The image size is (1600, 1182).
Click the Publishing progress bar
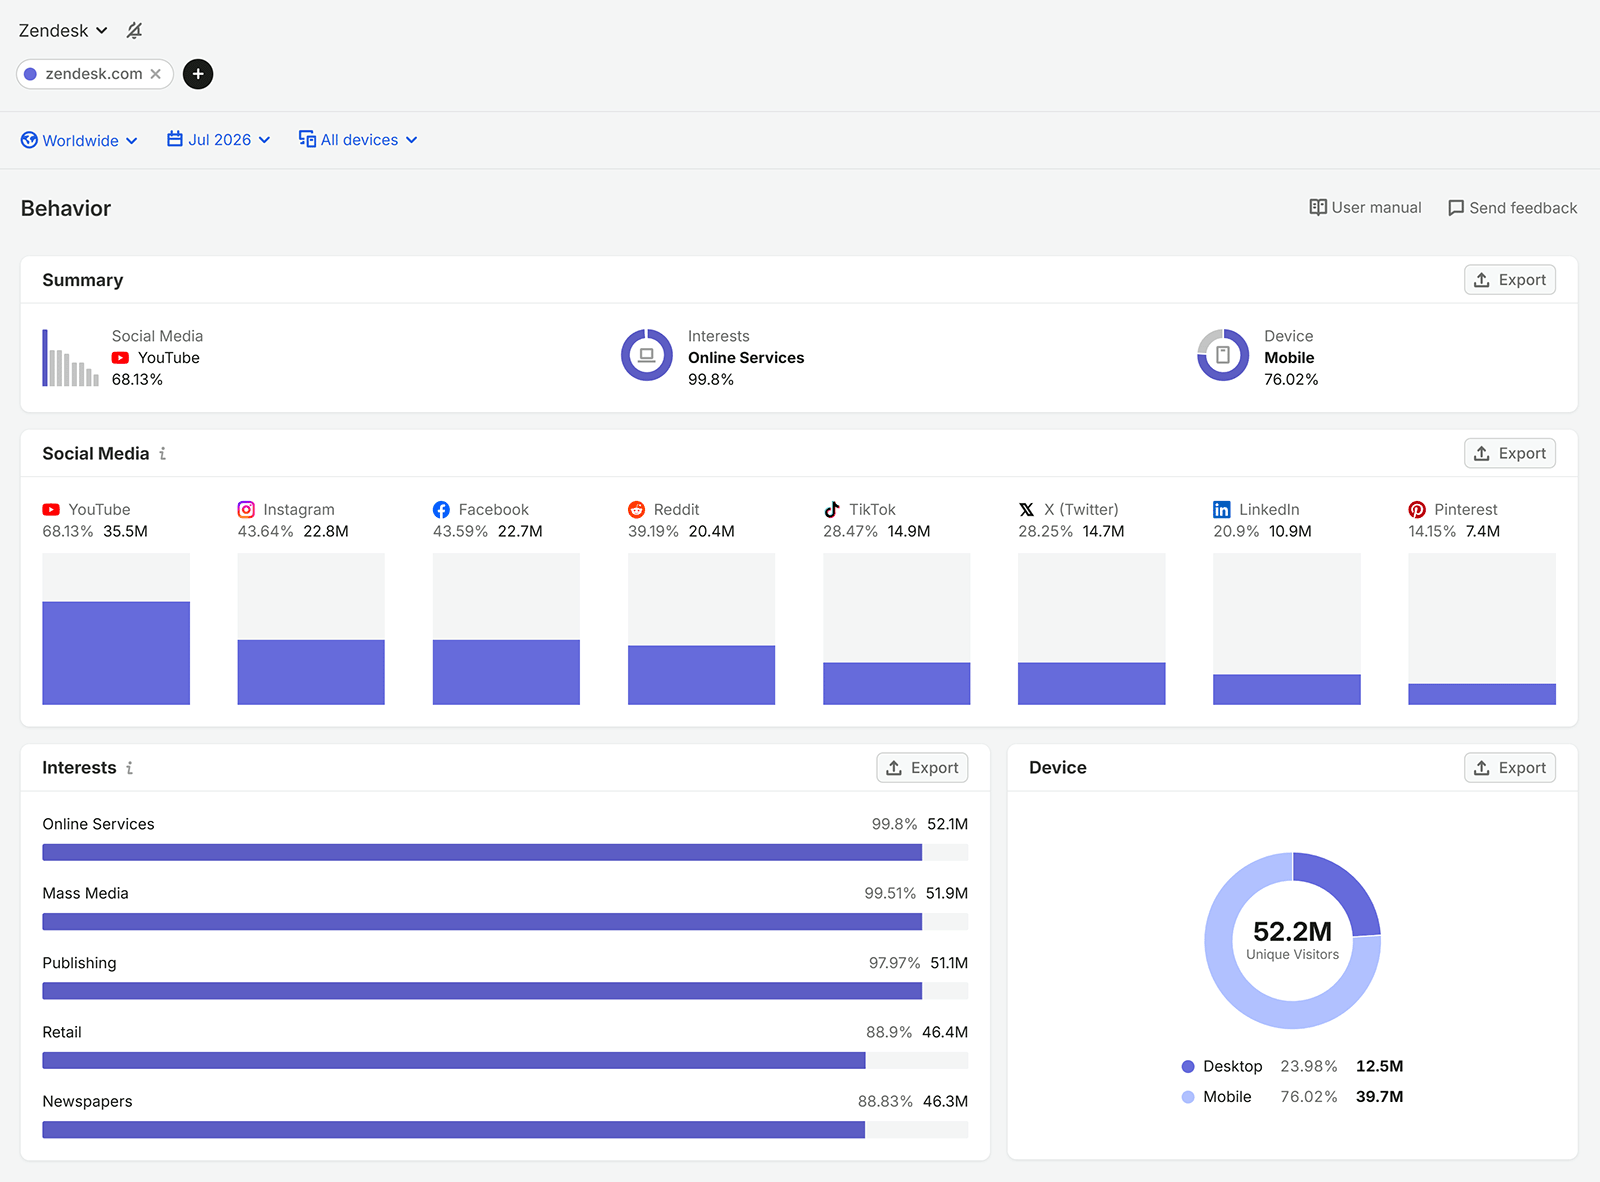coord(505,991)
